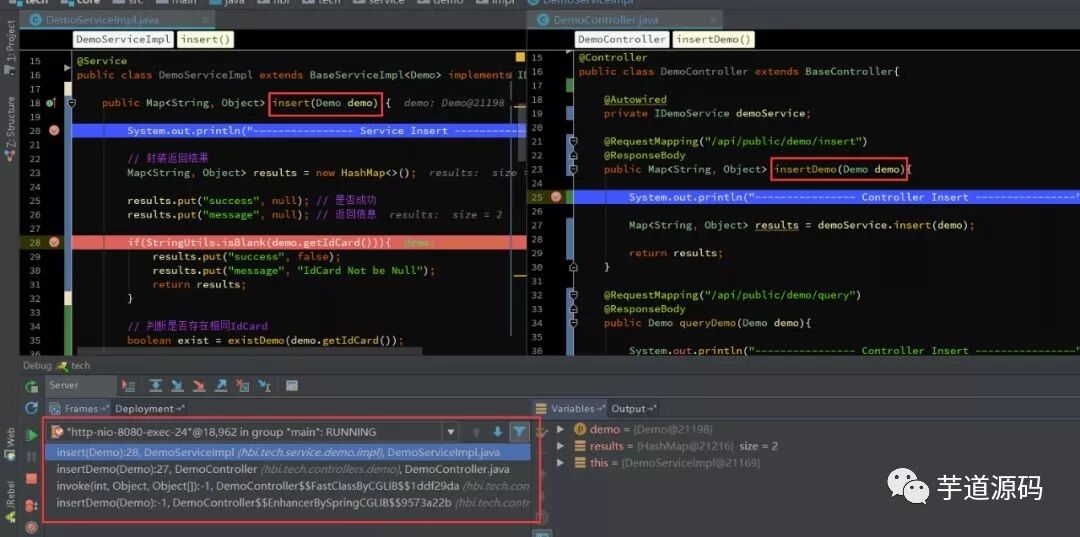Select the insertDemo(Demo):27 DemoController frame
This screenshot has width=1080, height=537.
284,470
